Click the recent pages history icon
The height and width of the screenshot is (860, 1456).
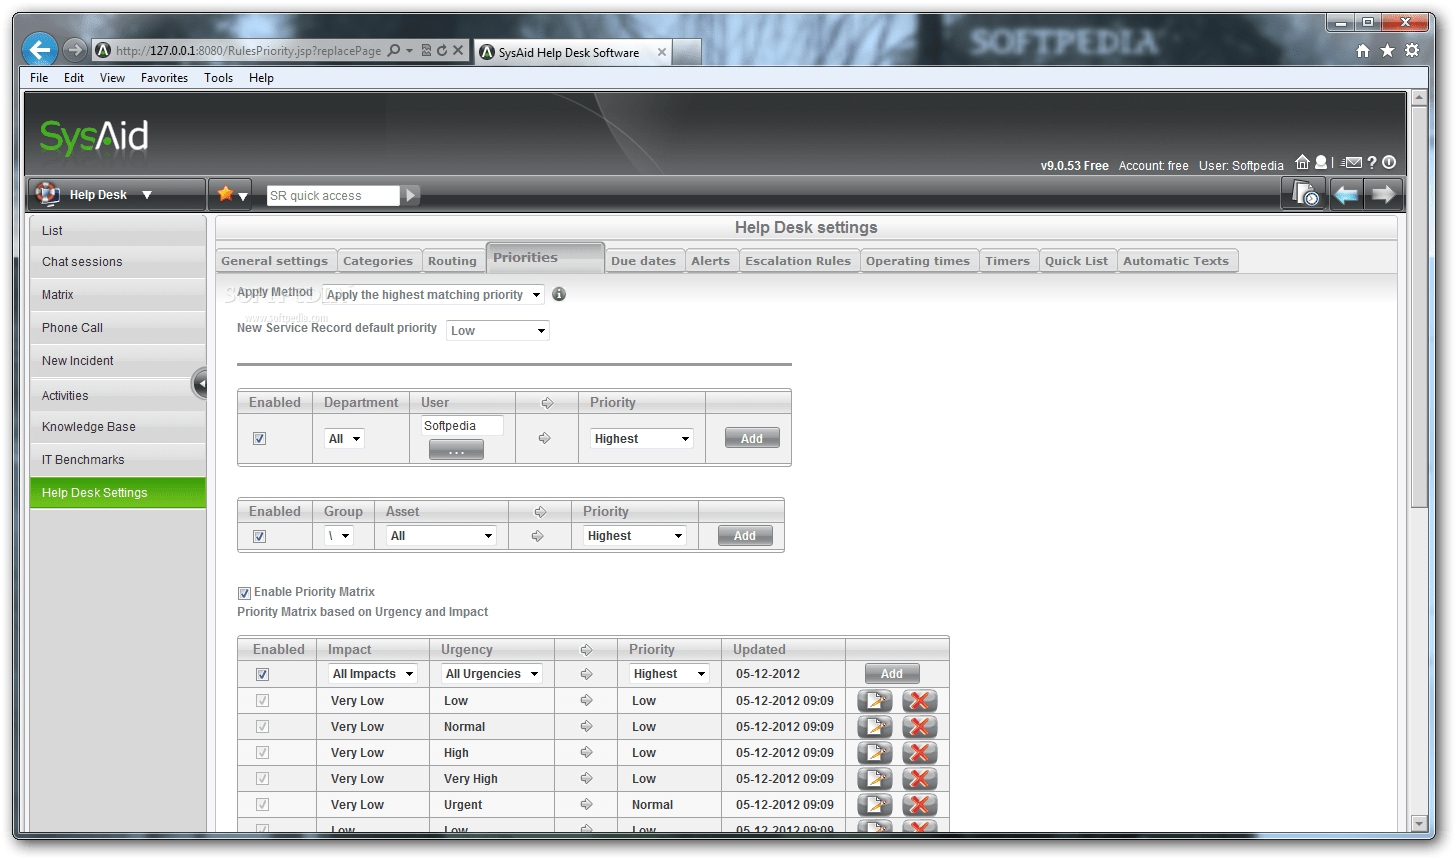(1304, 193)
